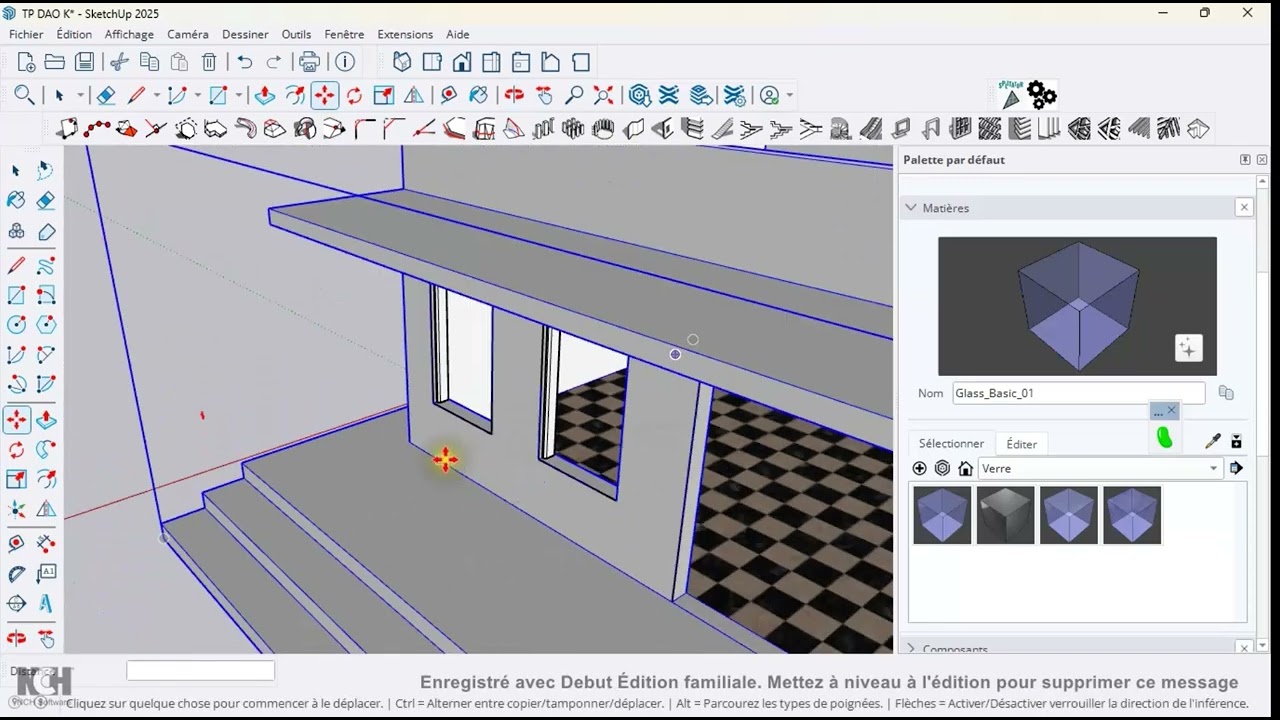Select the Paint Bucket tool in top toolbar

pyautogui.click(x=479, y=95)
